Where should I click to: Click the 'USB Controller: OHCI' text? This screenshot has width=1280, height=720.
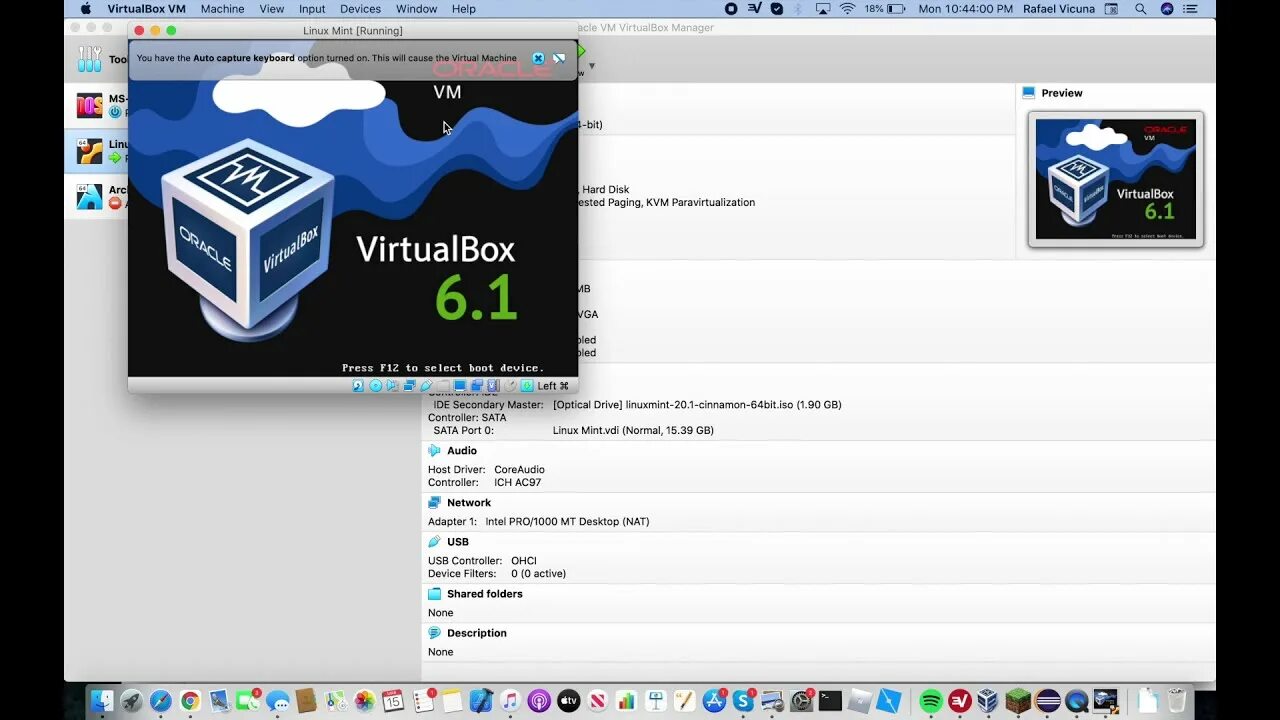click(x=482, y=561)
